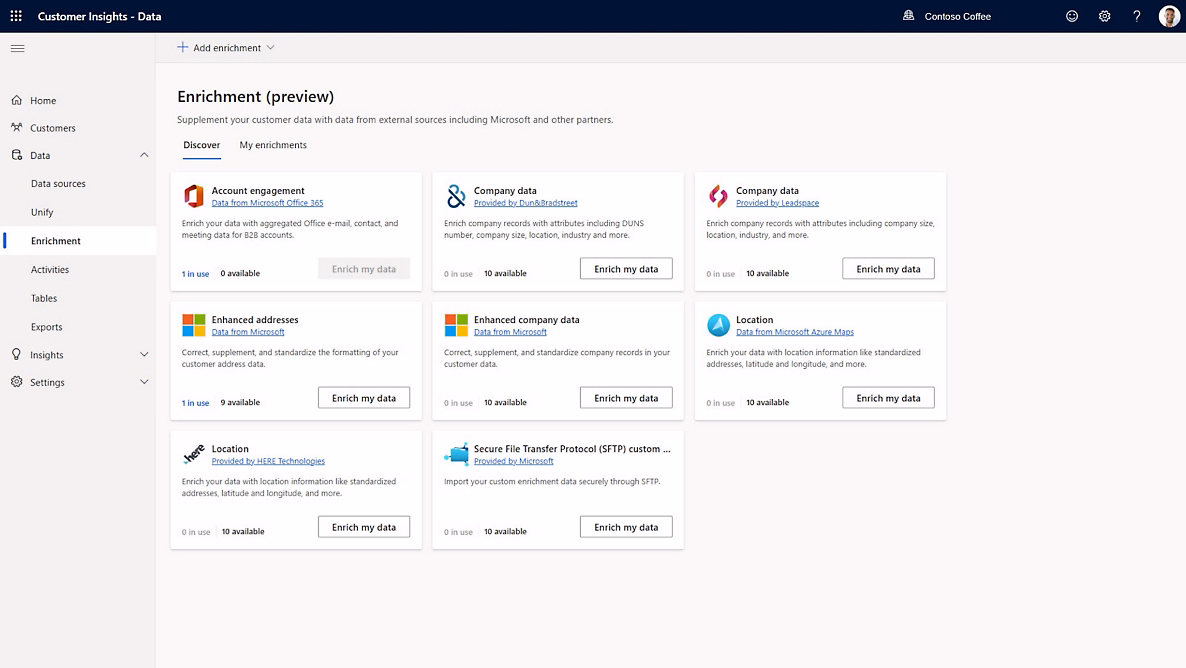The width and height of the screenshot is (1186, 668).
Task: Select the Contoso Coffee environment picker
Action: pyautogui.click(x=946, y=16)
